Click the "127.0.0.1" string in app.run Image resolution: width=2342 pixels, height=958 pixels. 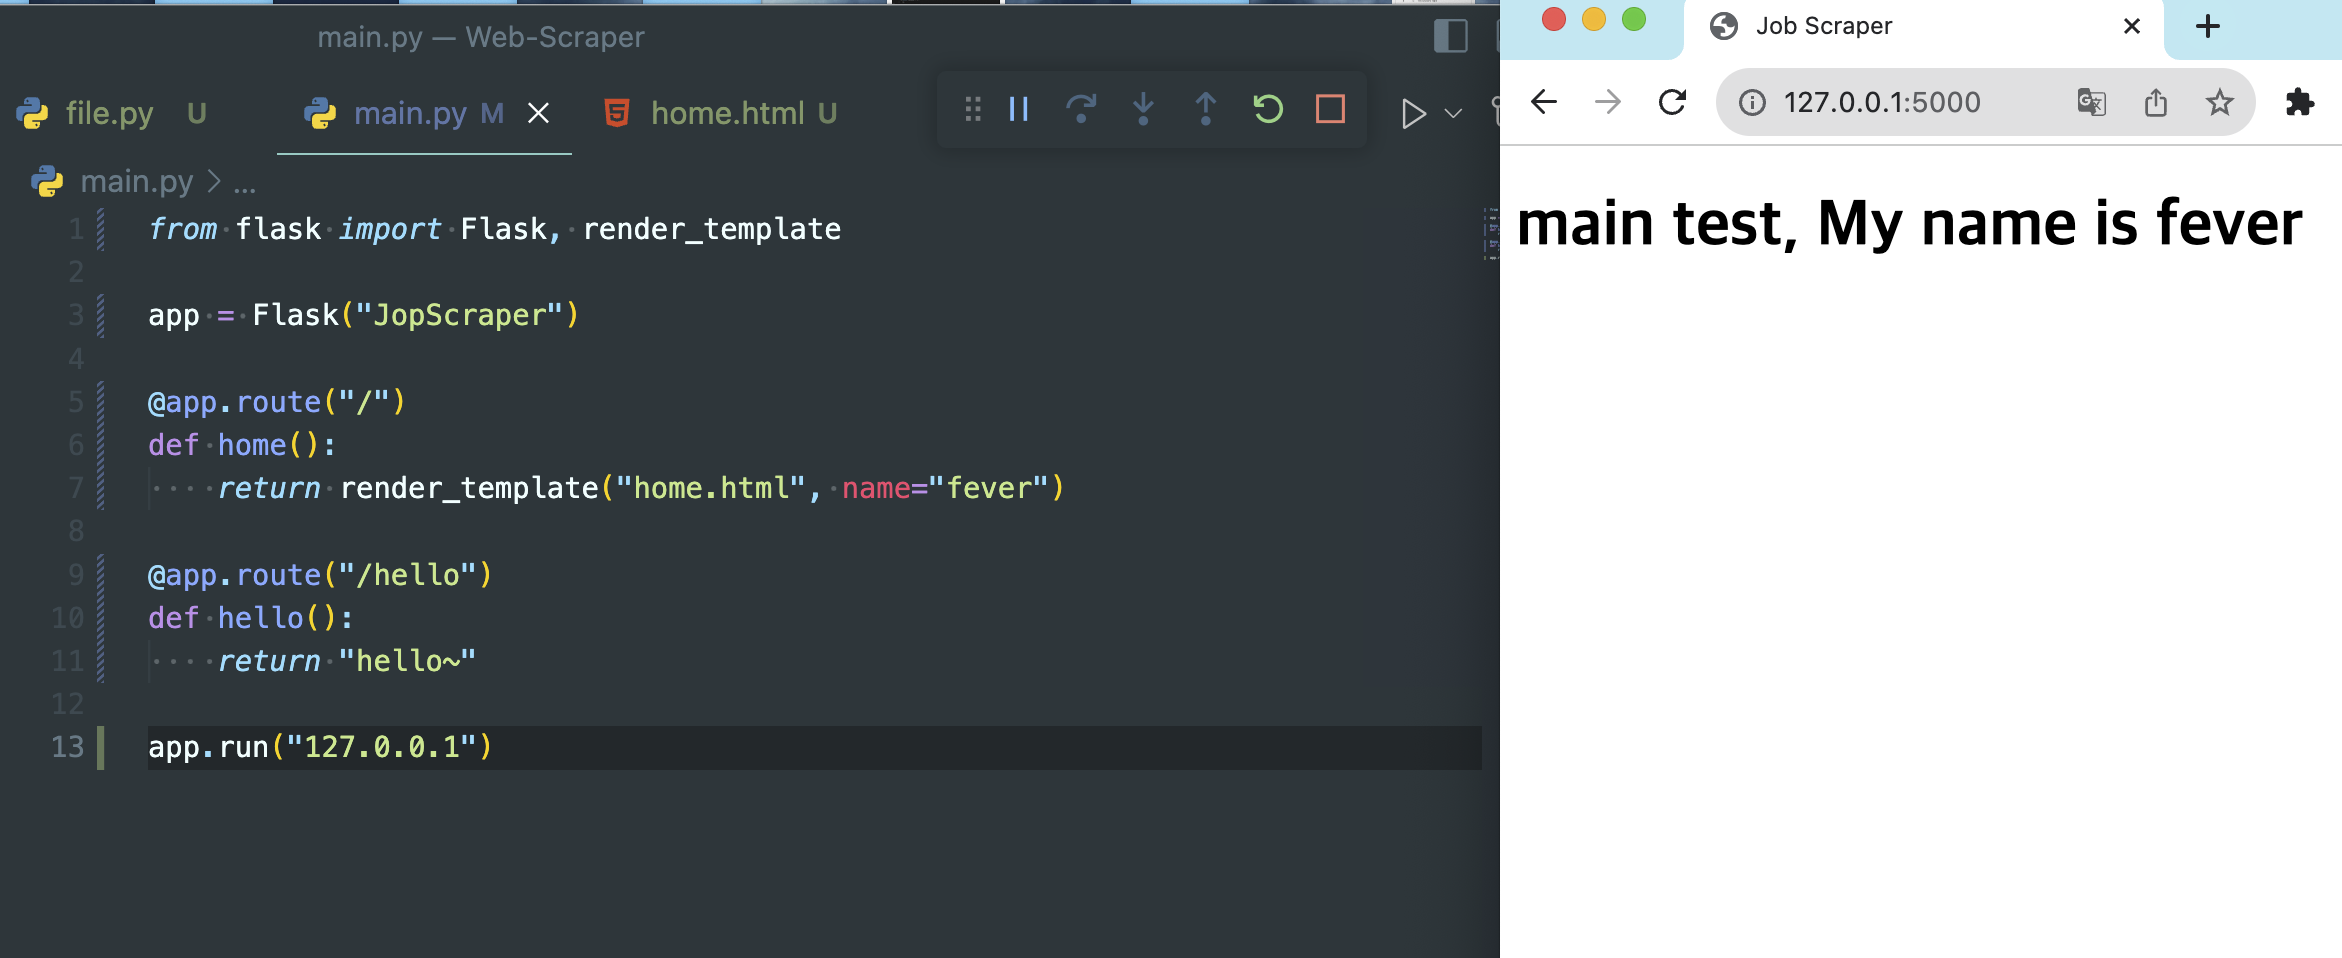pyautogui.click(x=381, y=747)
